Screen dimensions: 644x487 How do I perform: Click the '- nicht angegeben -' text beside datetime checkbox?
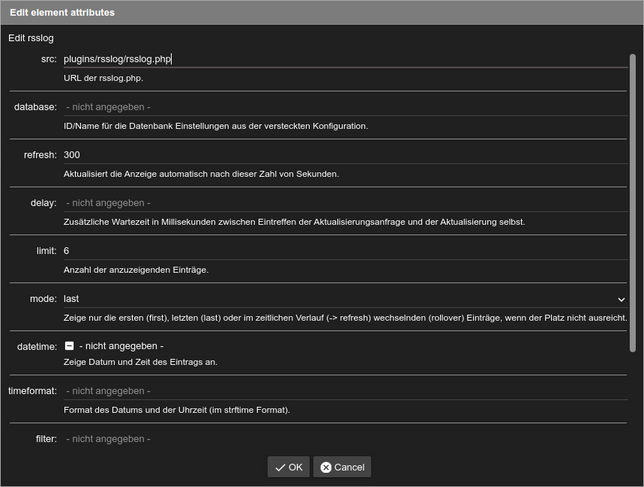(121, 346)
